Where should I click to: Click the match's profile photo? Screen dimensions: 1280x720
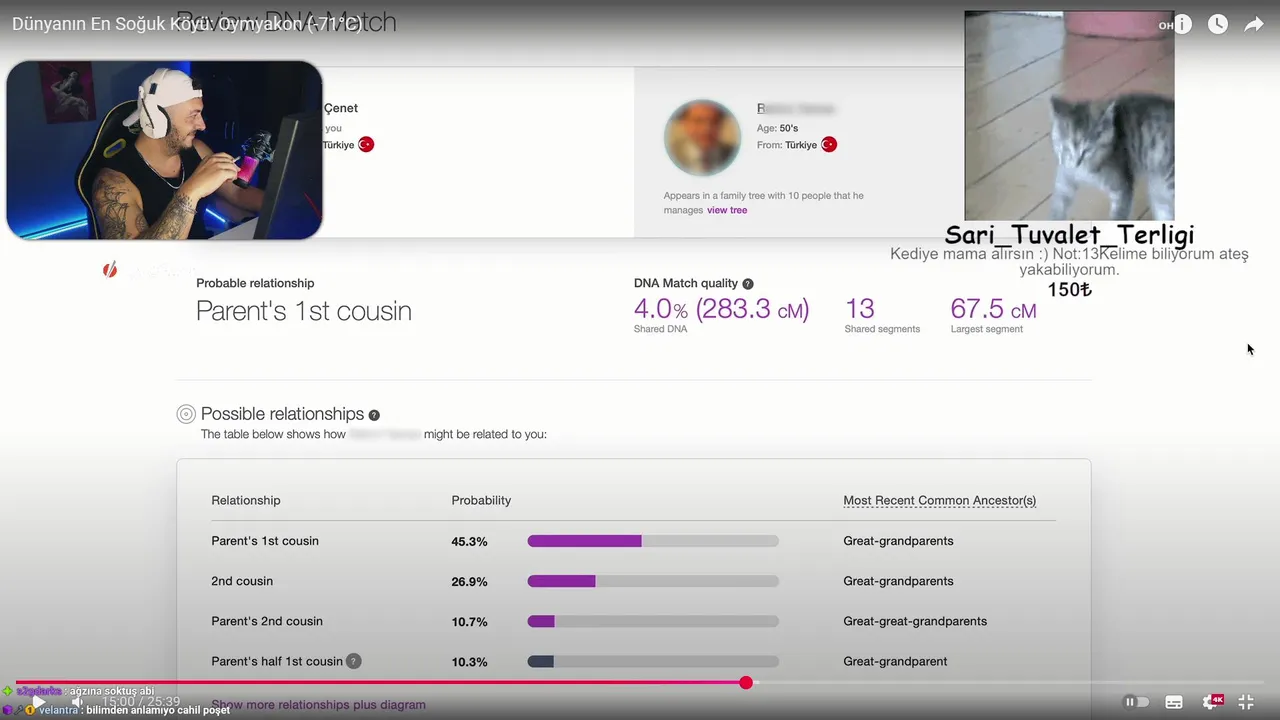pos(702,138)
